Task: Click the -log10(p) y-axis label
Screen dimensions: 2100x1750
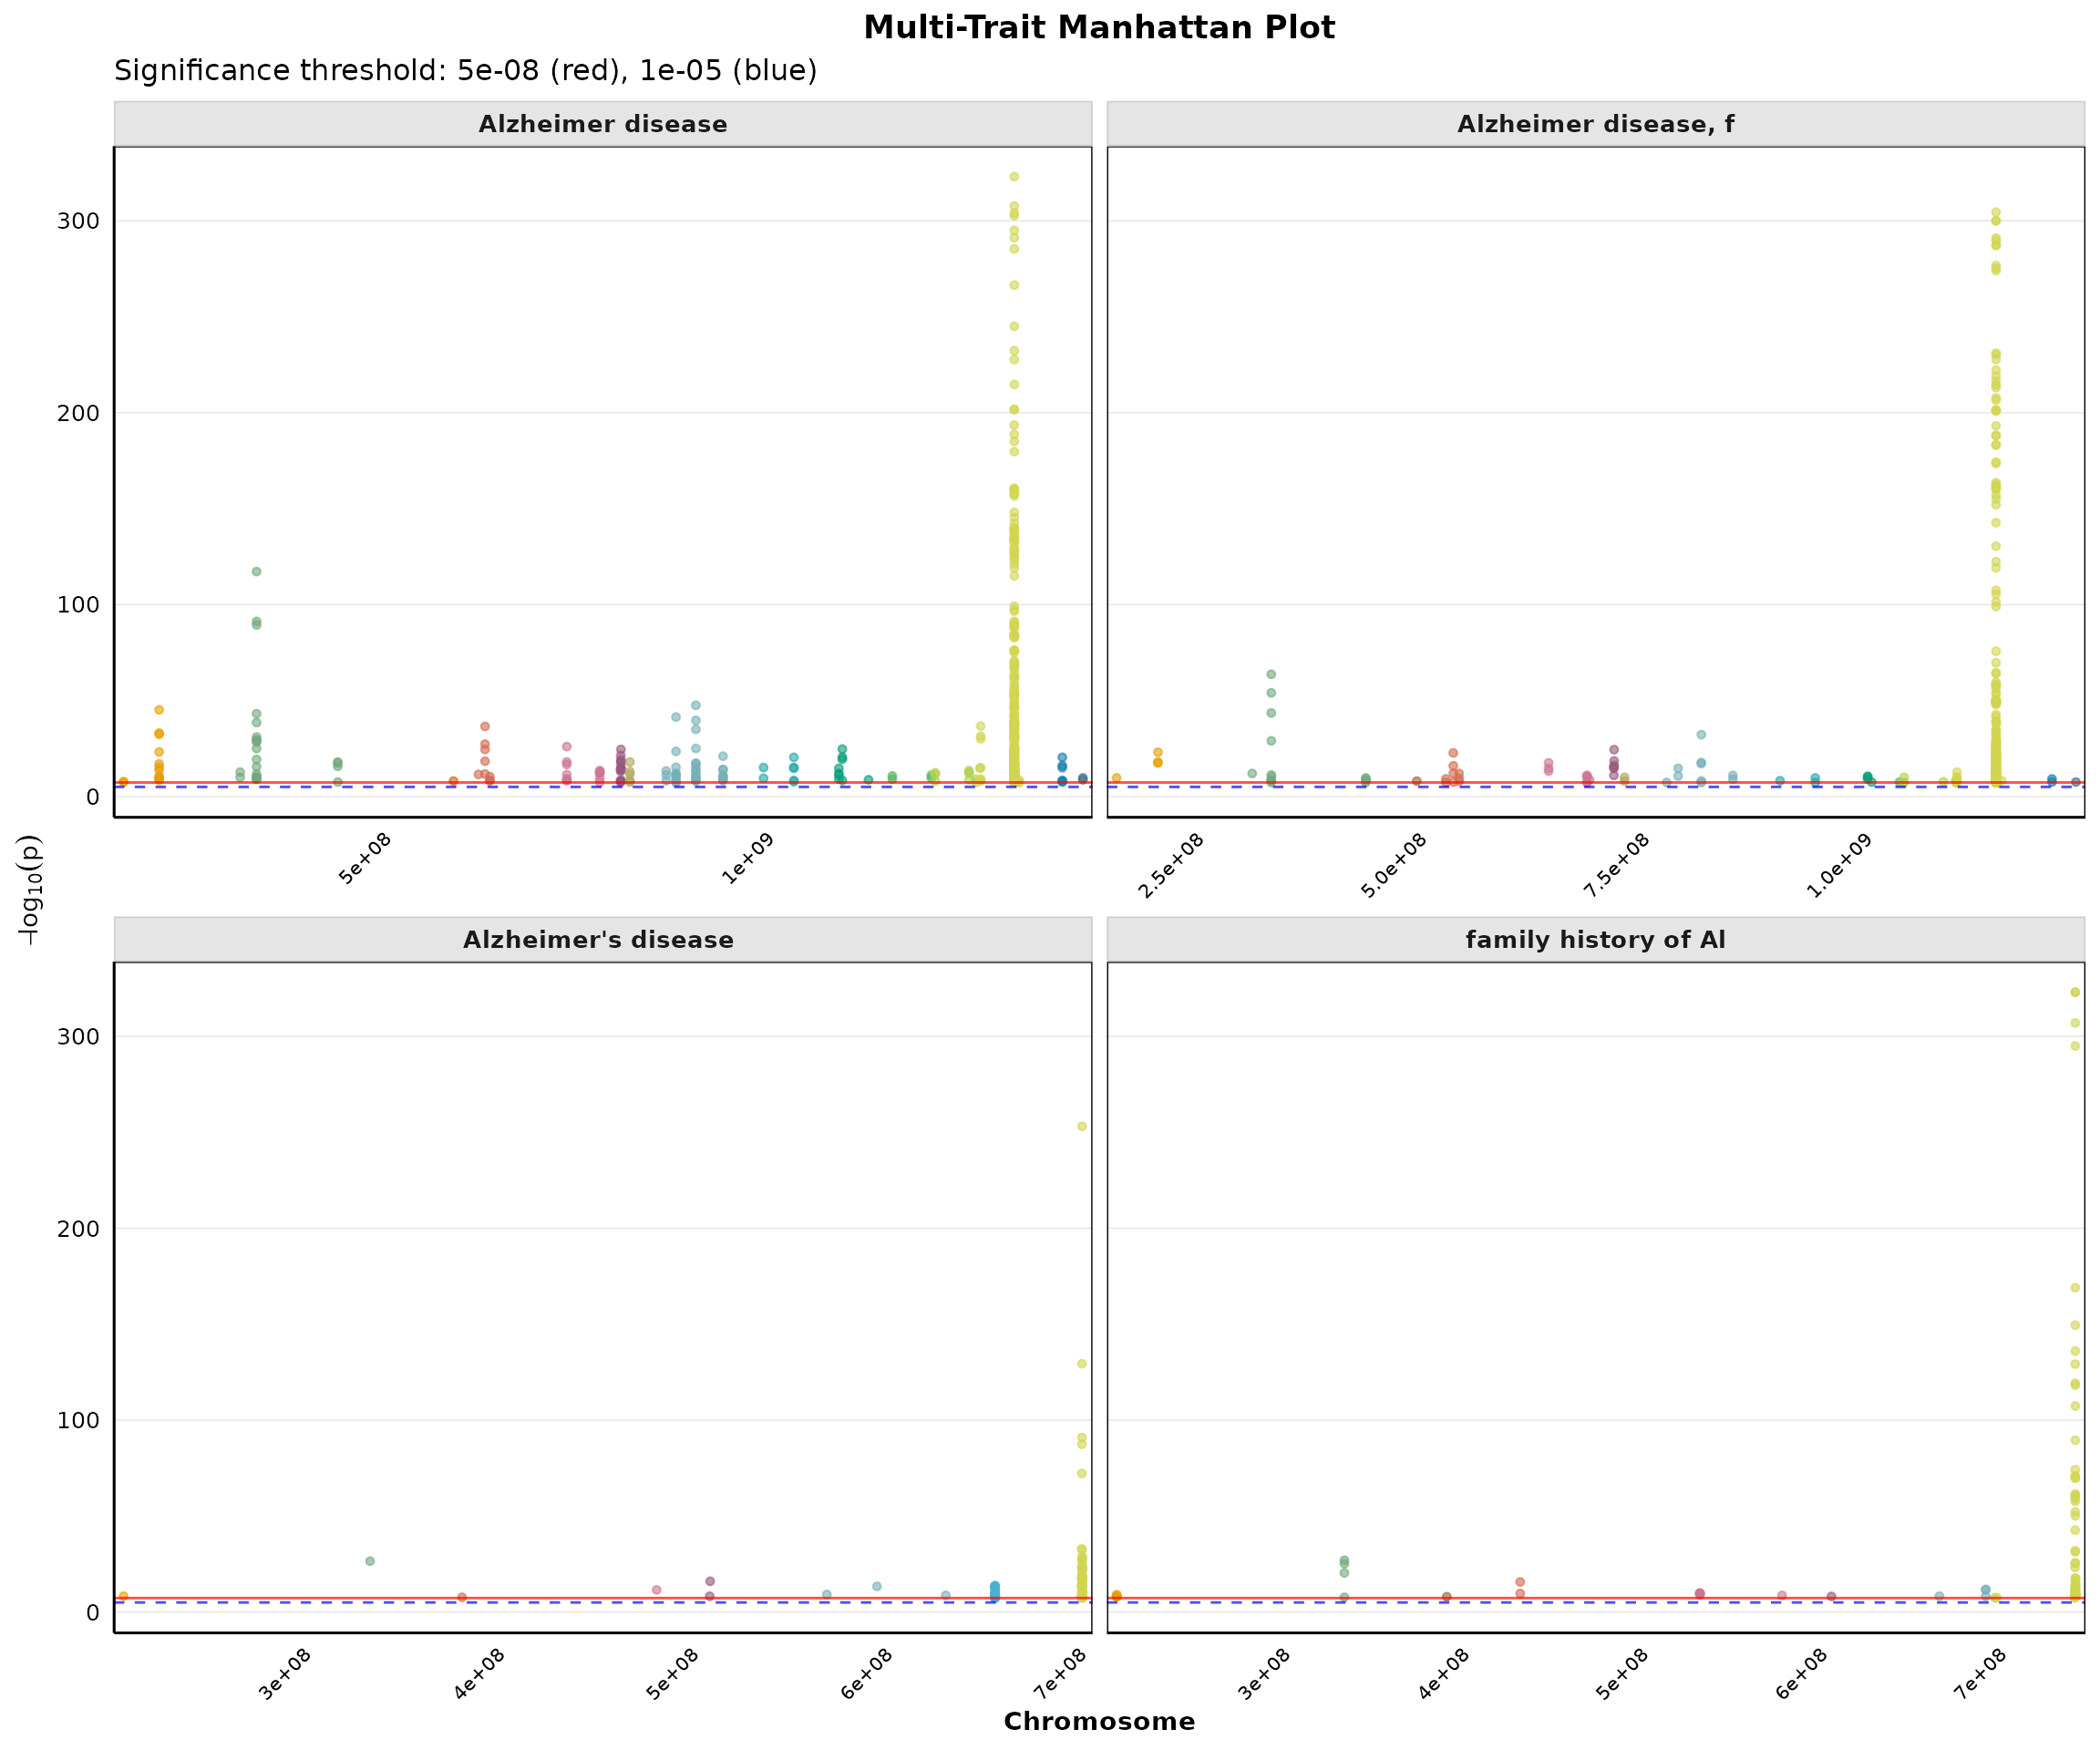Action: [x=29, y=890]
